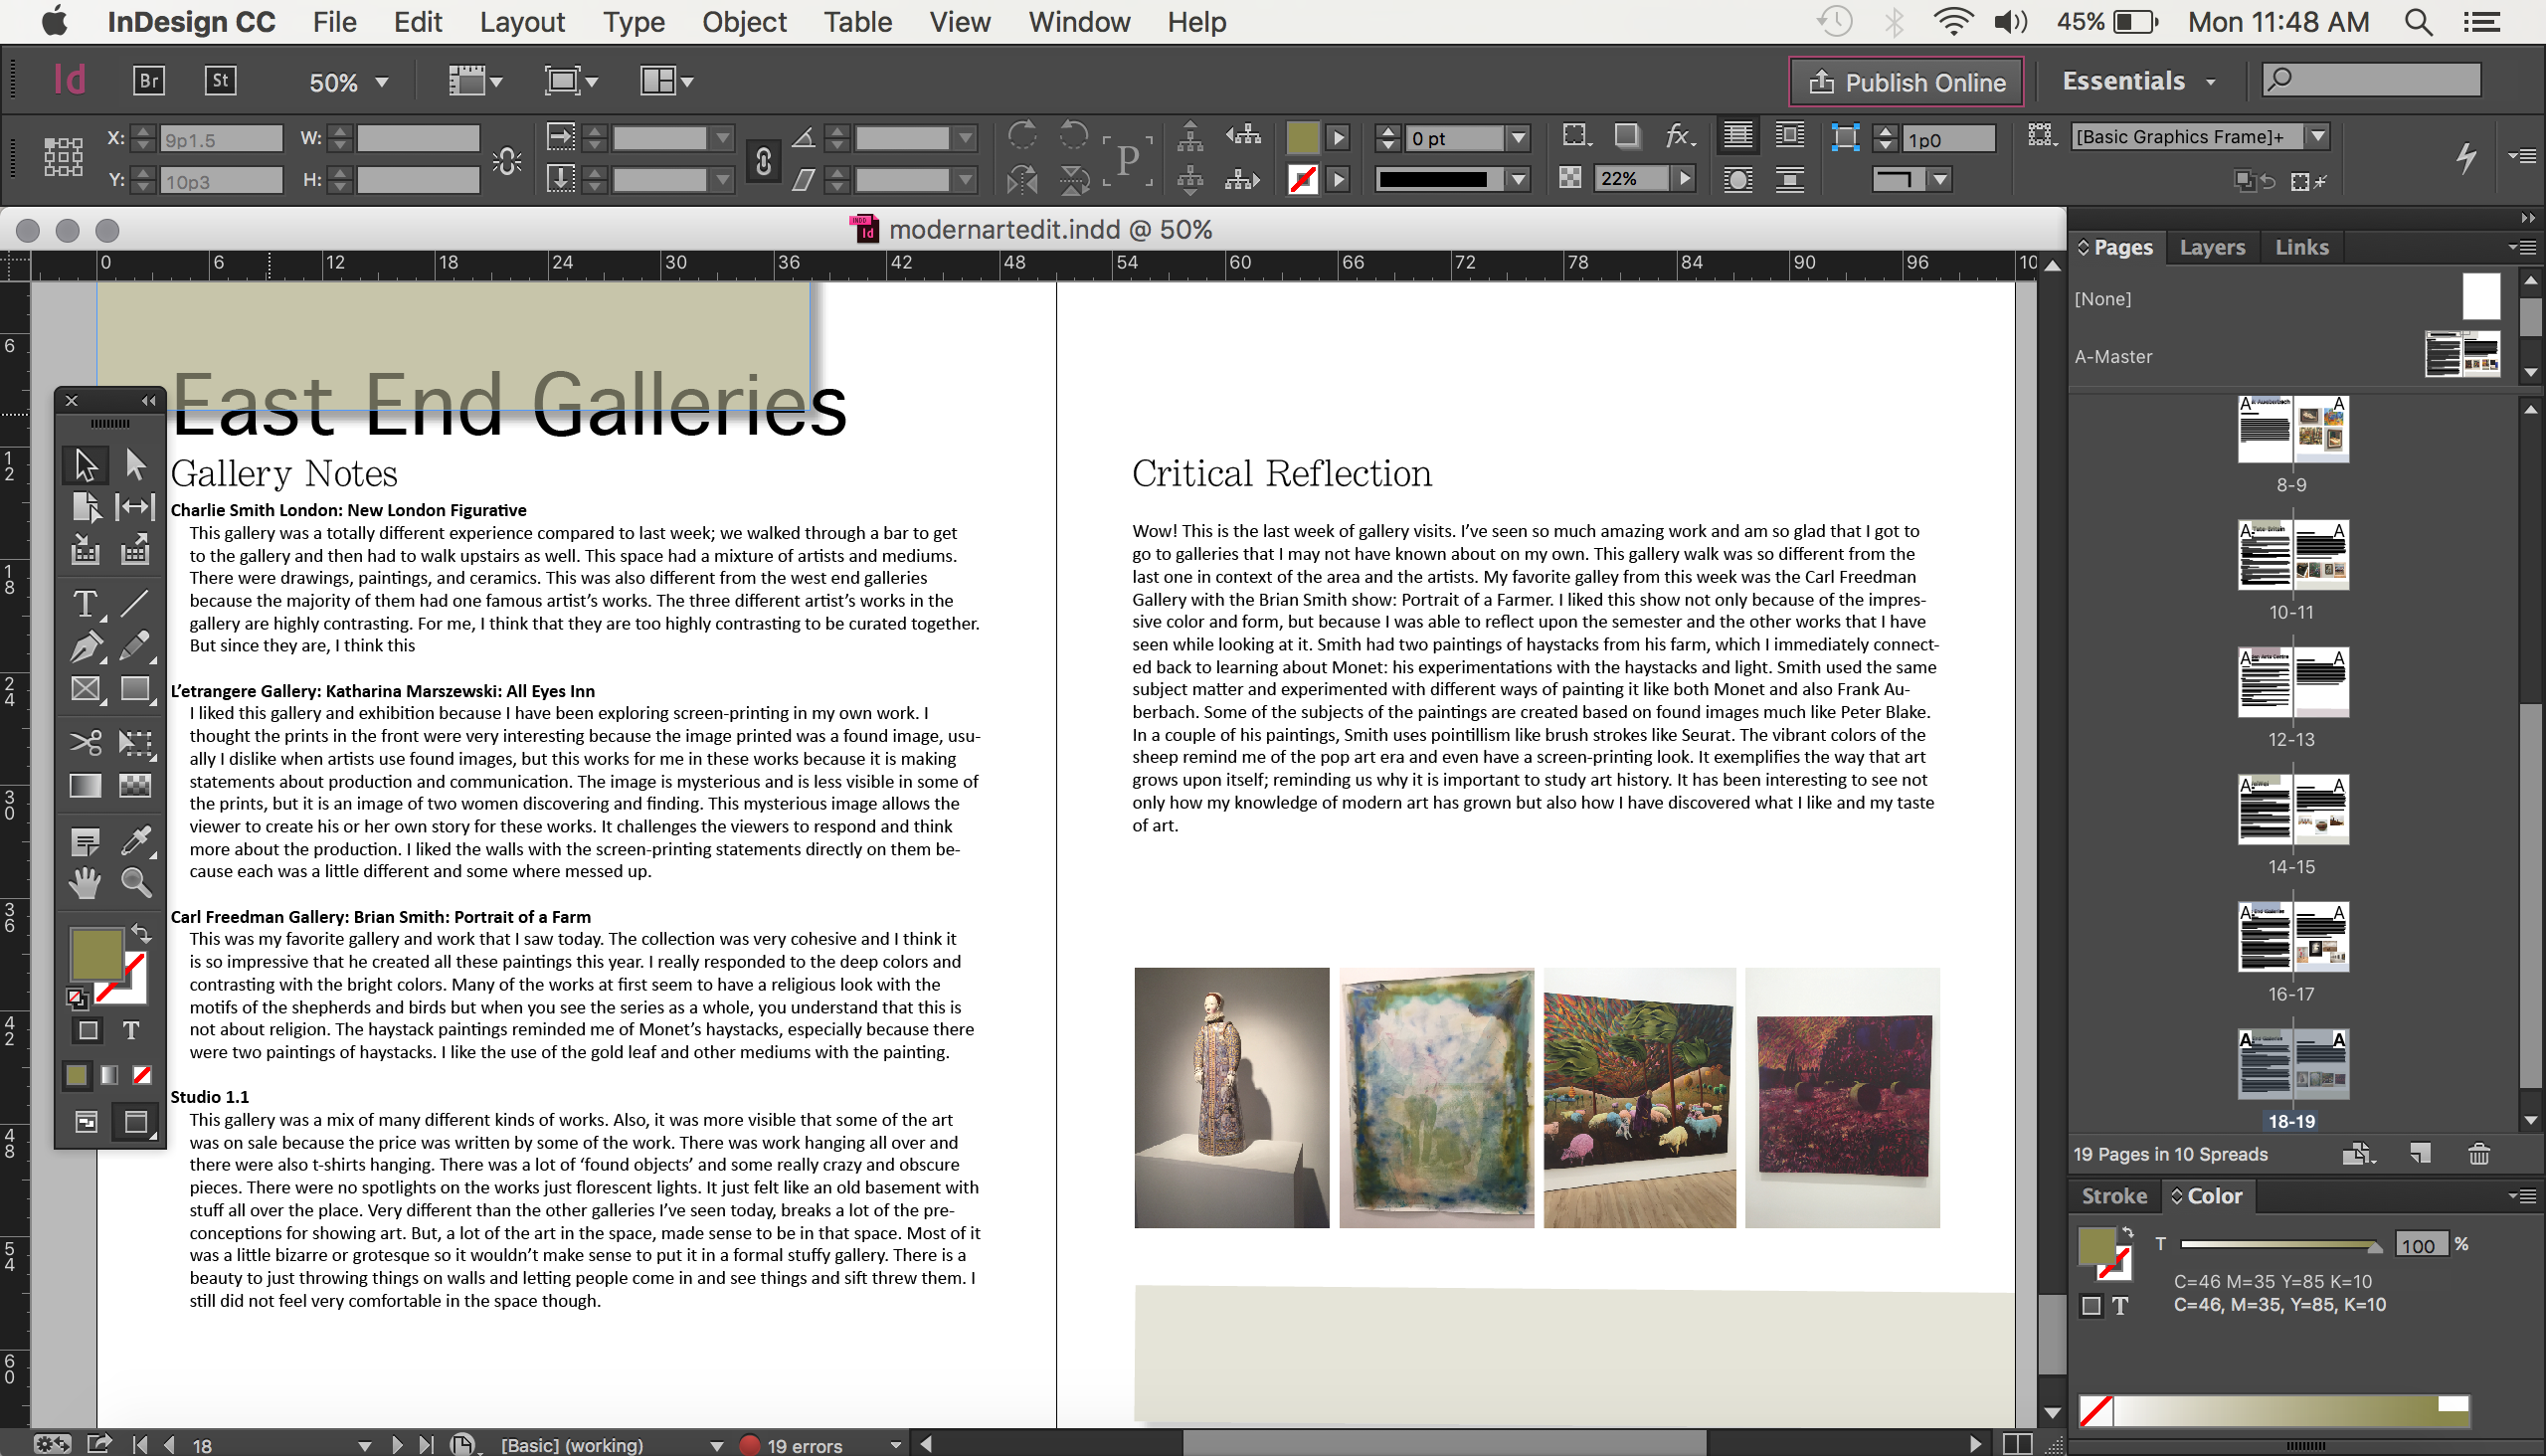Click the Rectangle Frame tool

(85, 689)
